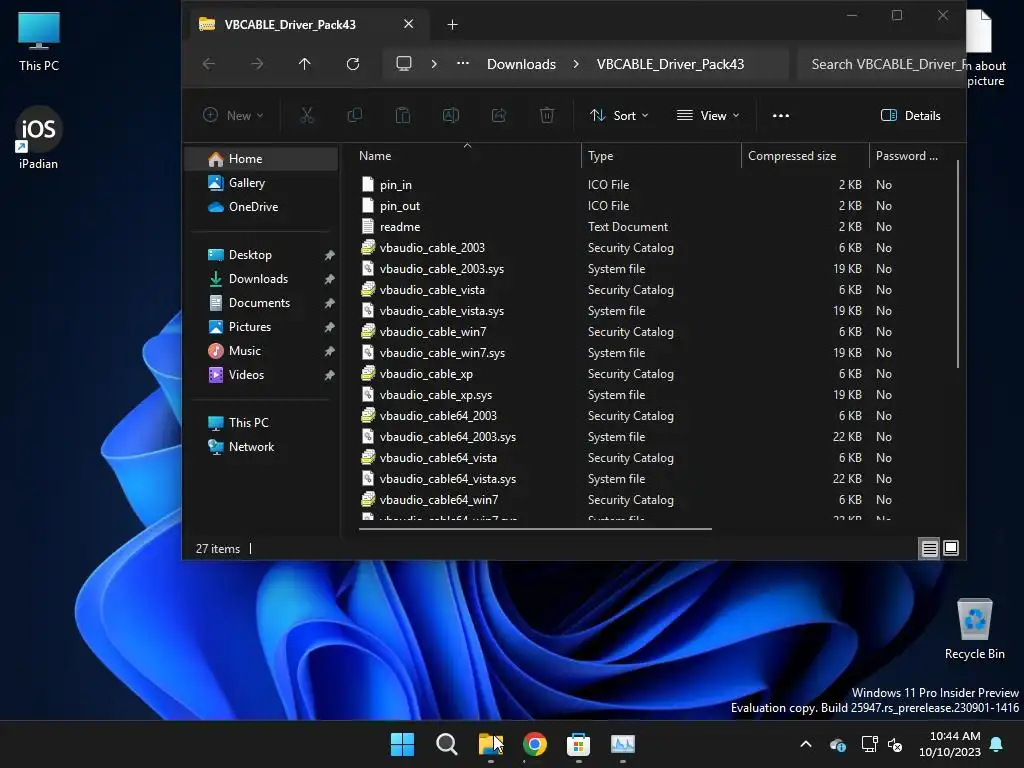Toggle the Details pane

coord(911,116)
